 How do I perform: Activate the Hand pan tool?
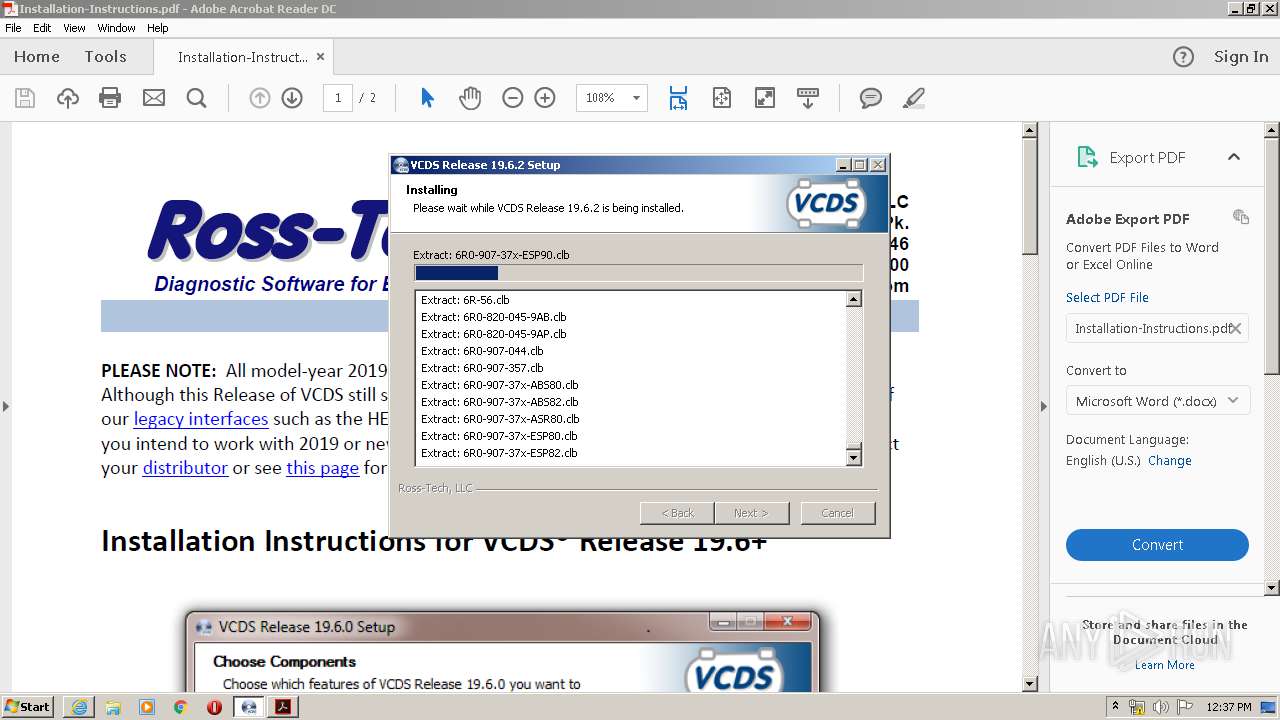(470, 98)
